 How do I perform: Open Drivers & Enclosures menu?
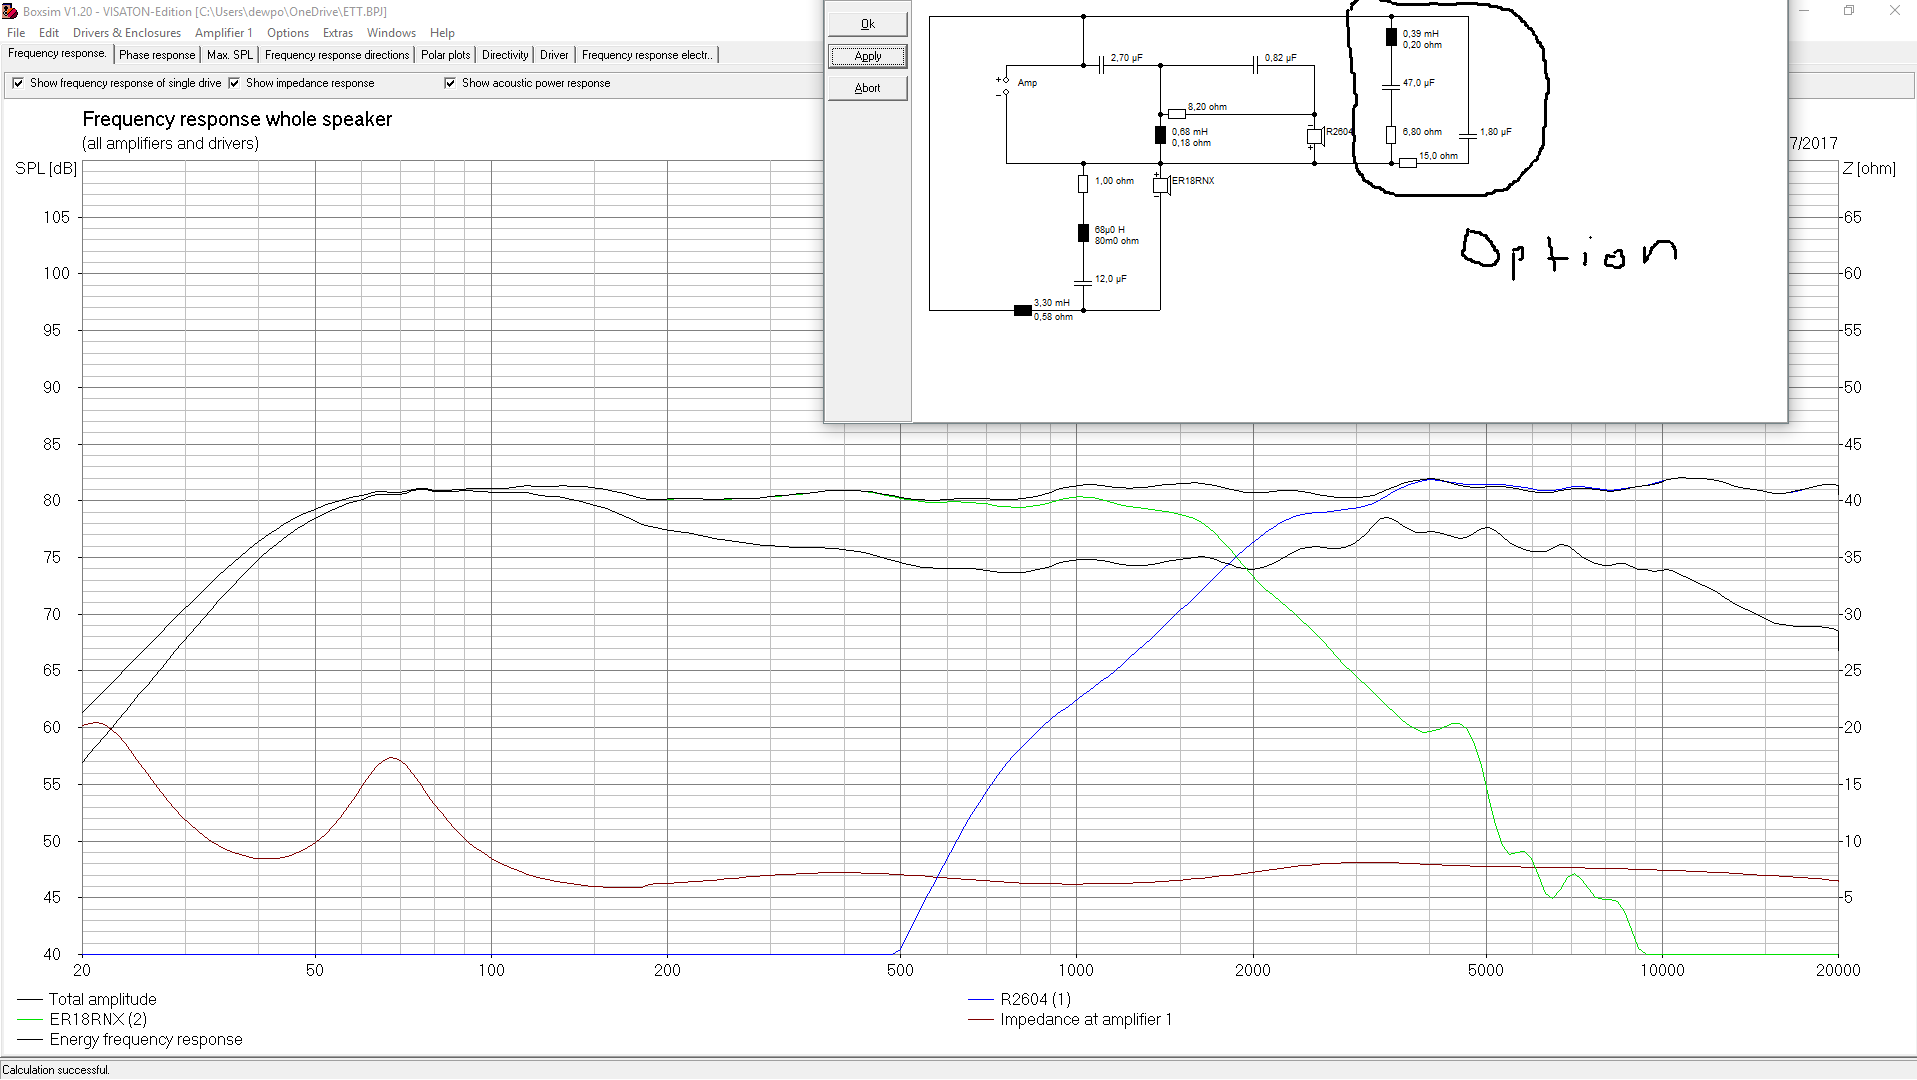click(127, 33)
